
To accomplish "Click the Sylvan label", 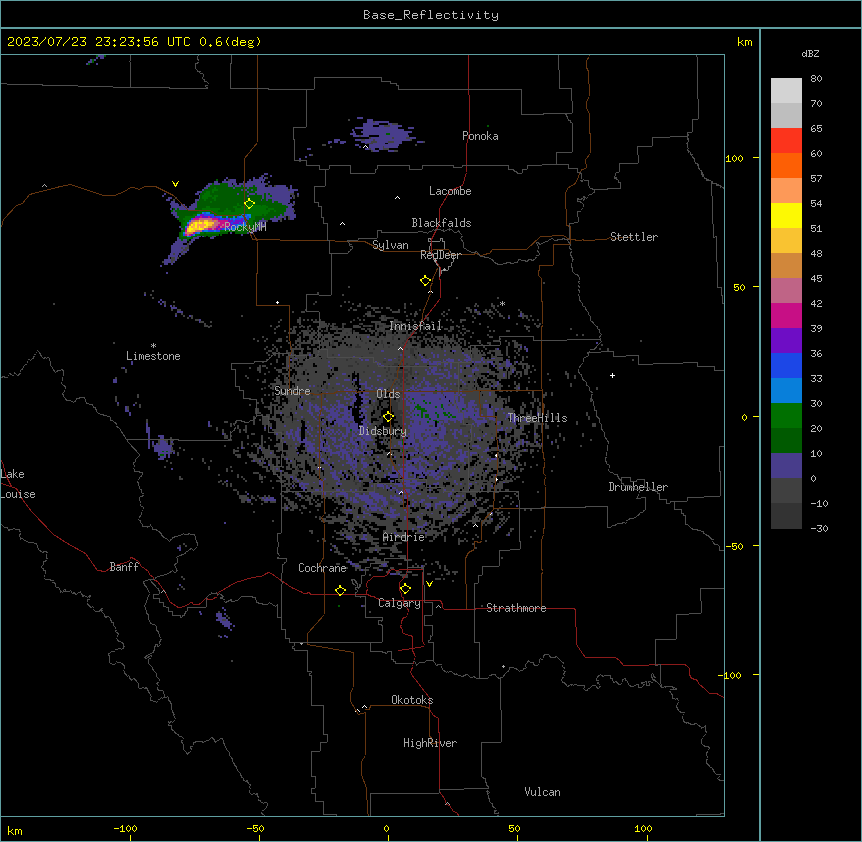I will (390, 245).
